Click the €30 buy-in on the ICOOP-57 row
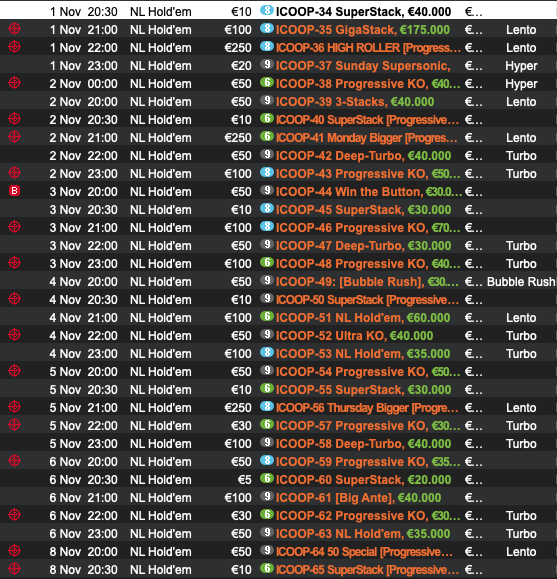This screenshot has height=579, width=557. (x=241, y=426)
